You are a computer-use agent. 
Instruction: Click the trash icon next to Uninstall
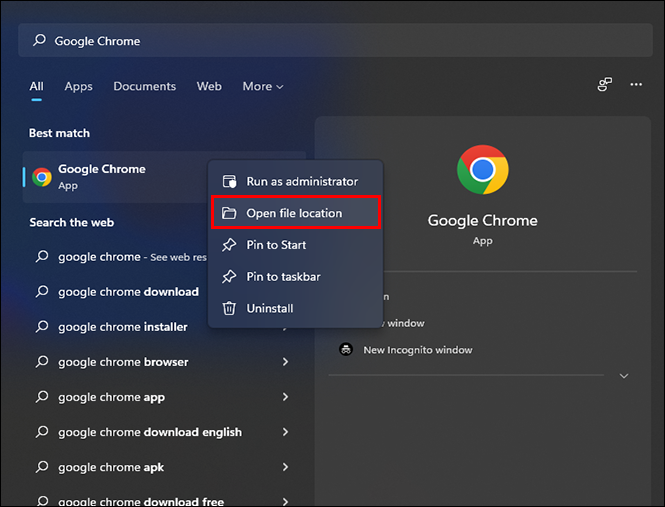229,308
